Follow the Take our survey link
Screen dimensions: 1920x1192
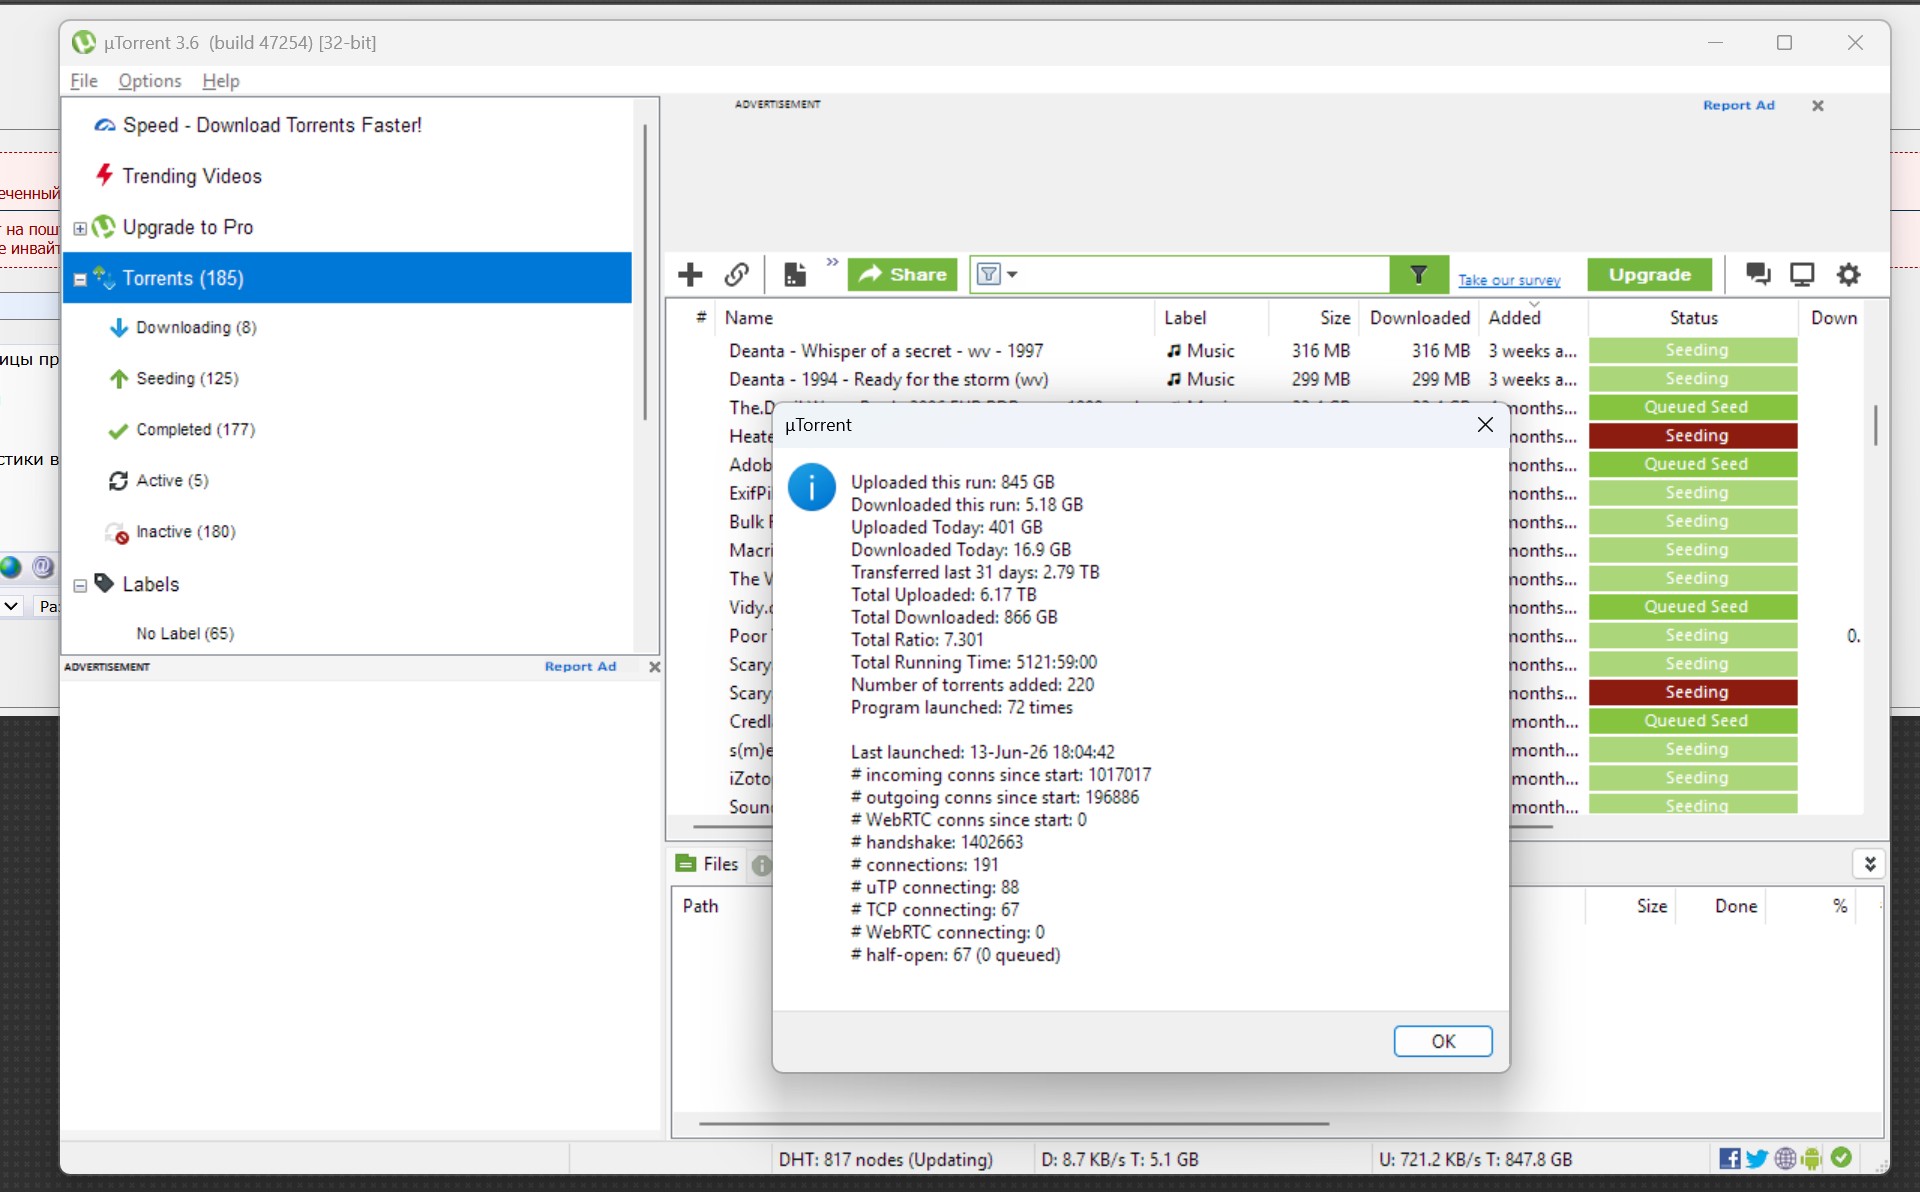point(1509,280)
